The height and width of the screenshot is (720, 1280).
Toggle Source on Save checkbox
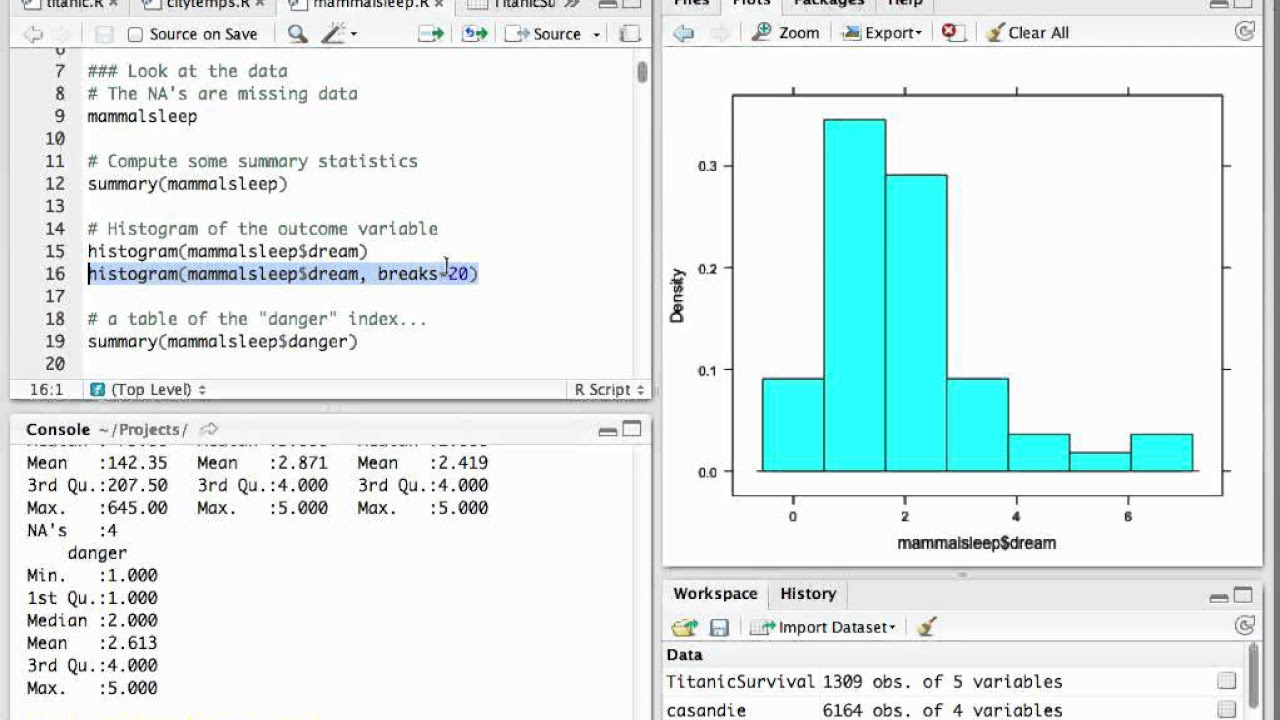pos(135,34)
